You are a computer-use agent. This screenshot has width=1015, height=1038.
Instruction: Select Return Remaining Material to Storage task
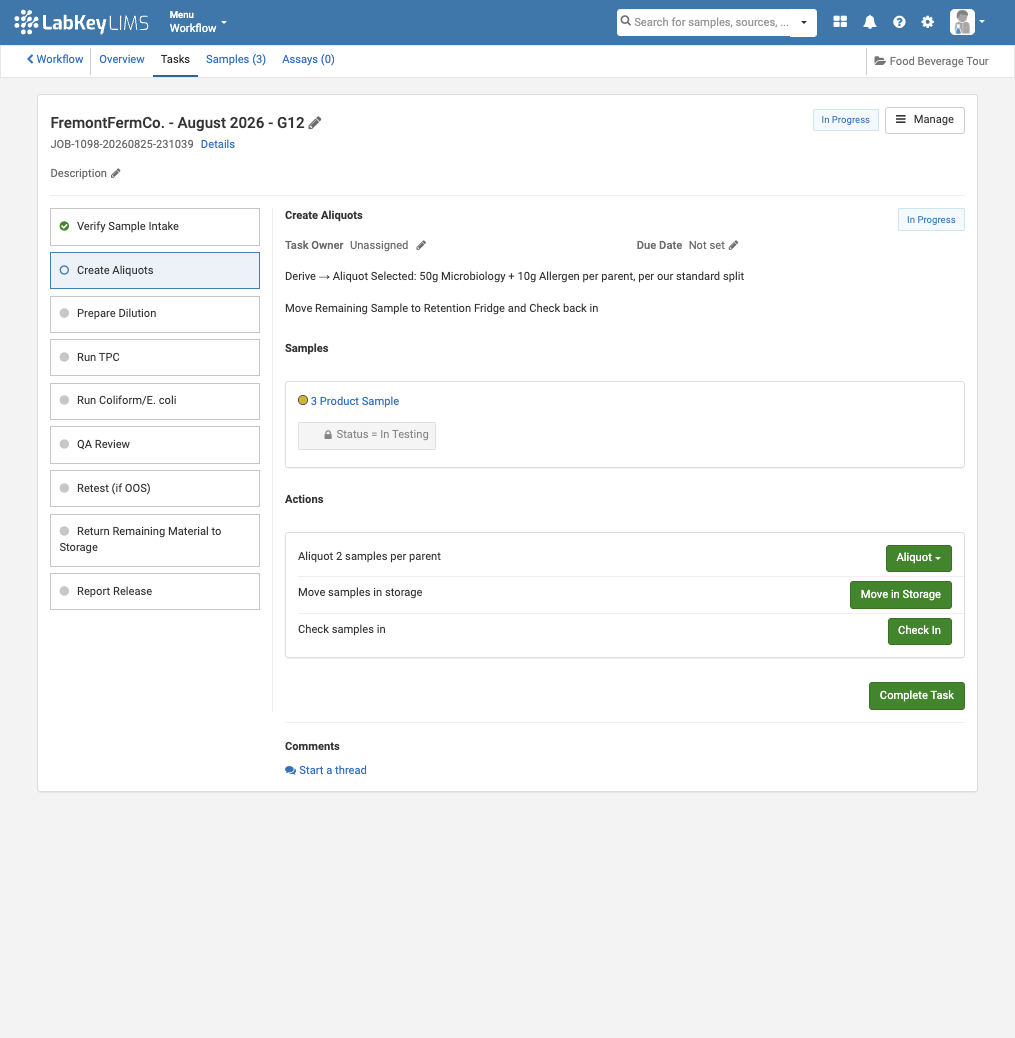155,540
